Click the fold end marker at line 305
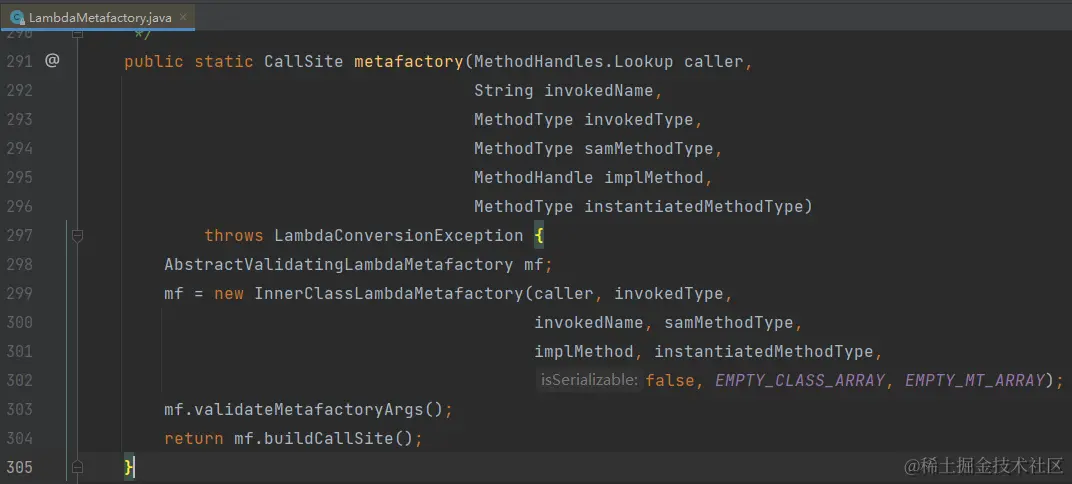 pyautogui.click(x=77, y=468)
